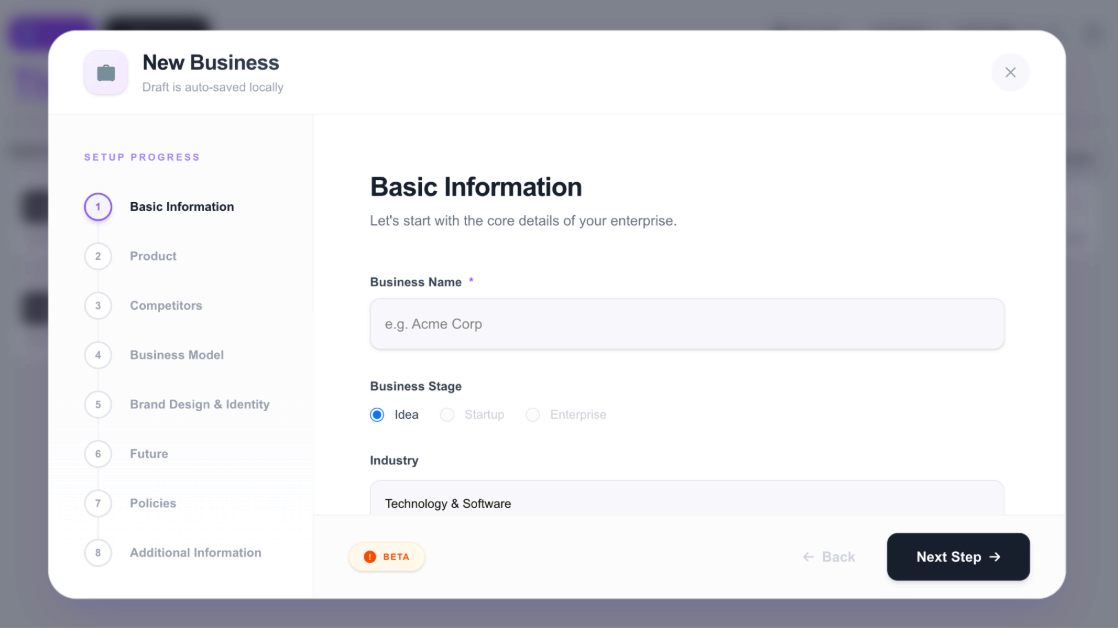
Task: Click step 1 circle in setup progress
Action: point(98,207)
